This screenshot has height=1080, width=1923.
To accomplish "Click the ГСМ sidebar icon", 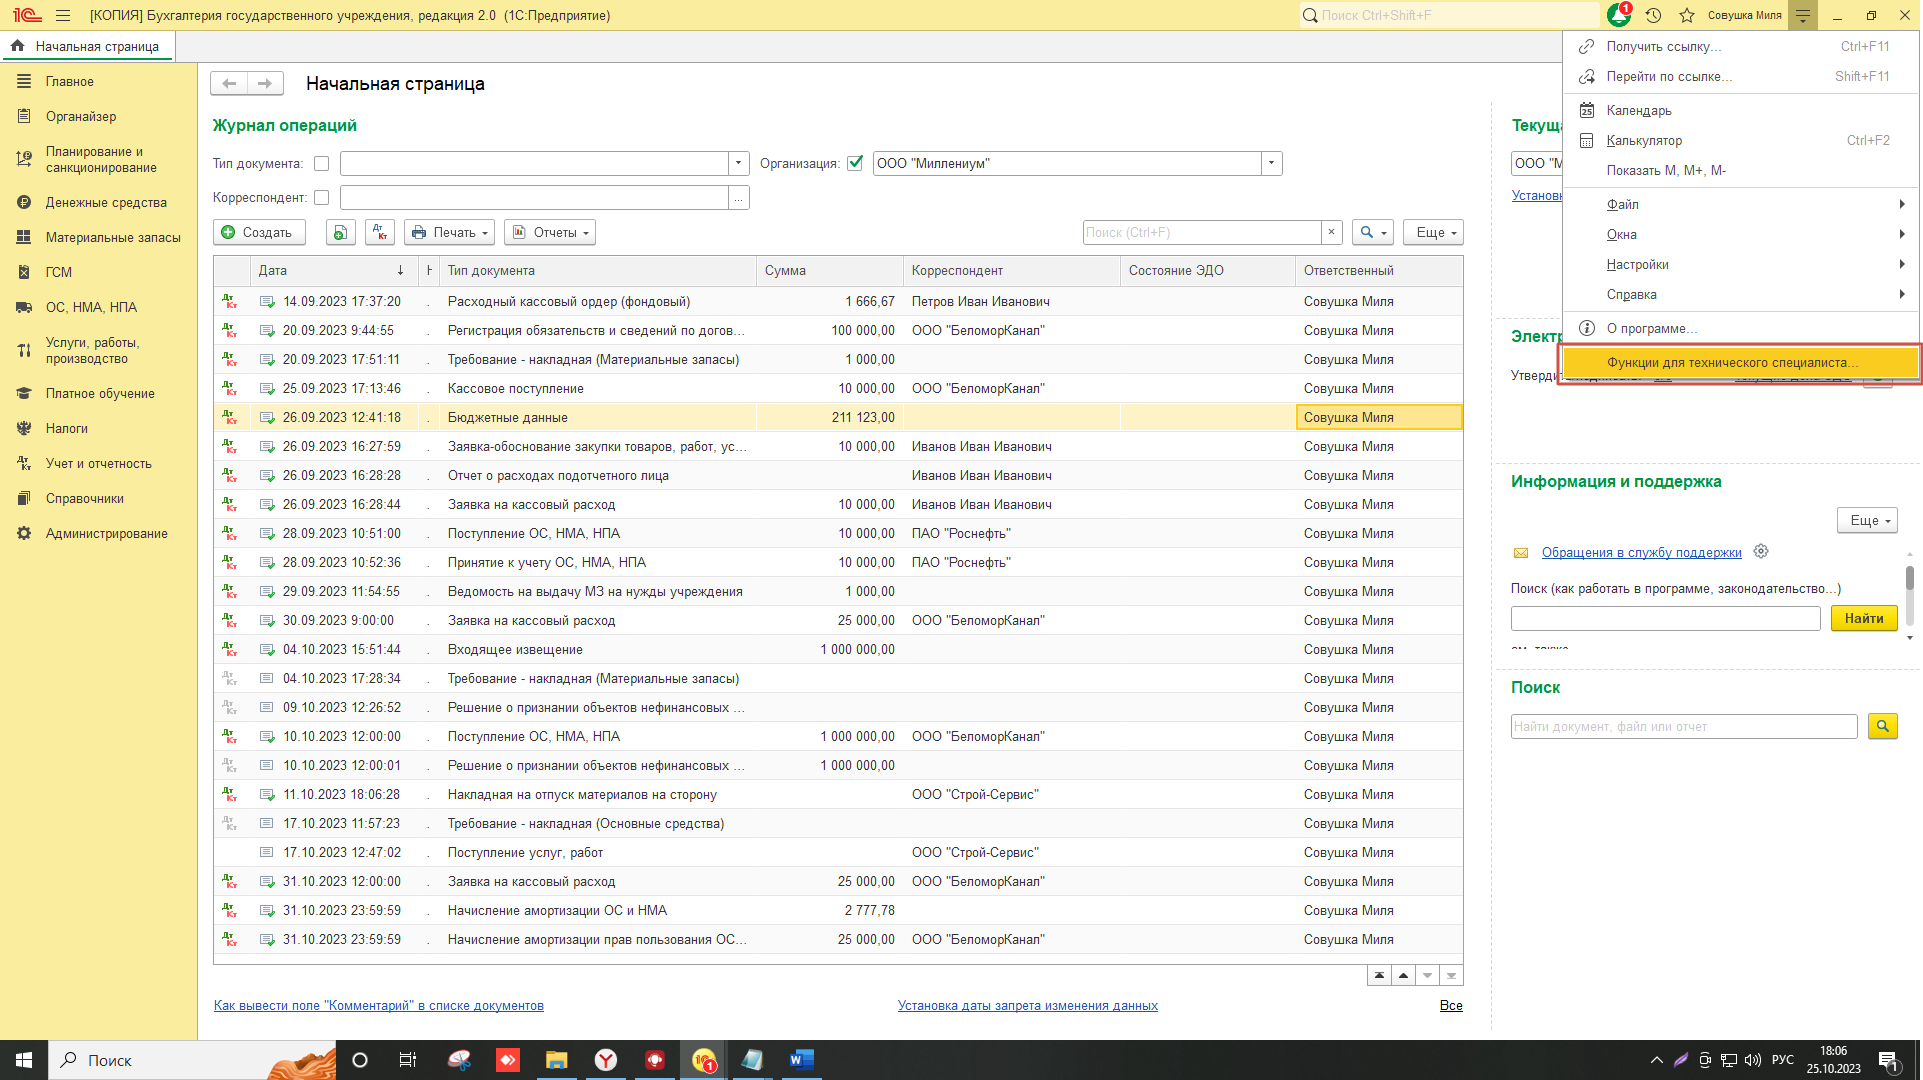I will 24,273.
